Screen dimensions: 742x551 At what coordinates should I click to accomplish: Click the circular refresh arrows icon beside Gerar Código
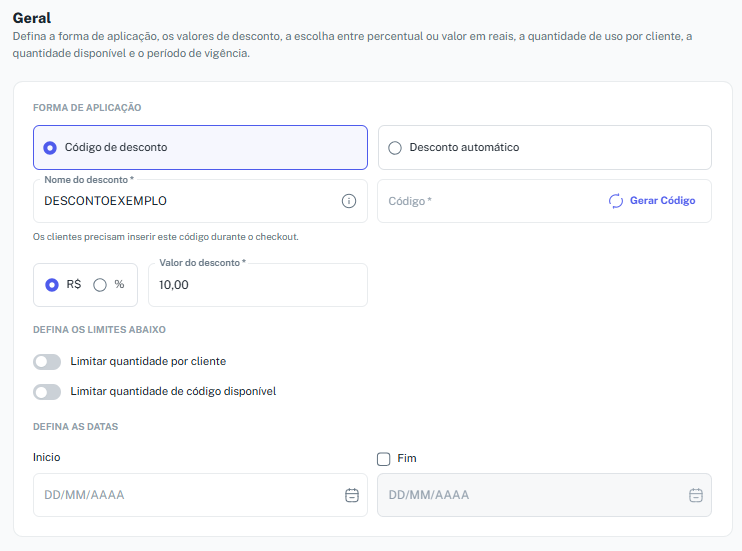(x=616, y=201)
